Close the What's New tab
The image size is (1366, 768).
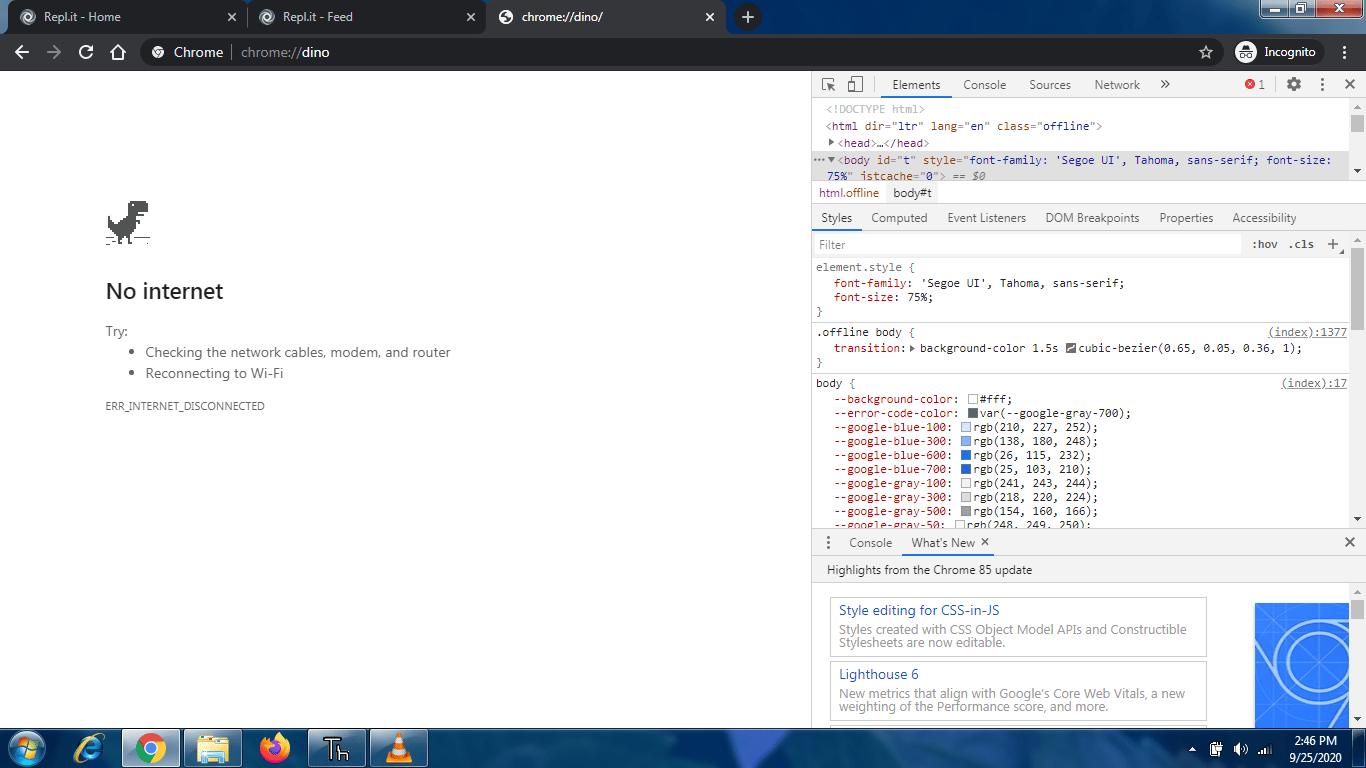[985, 542]
